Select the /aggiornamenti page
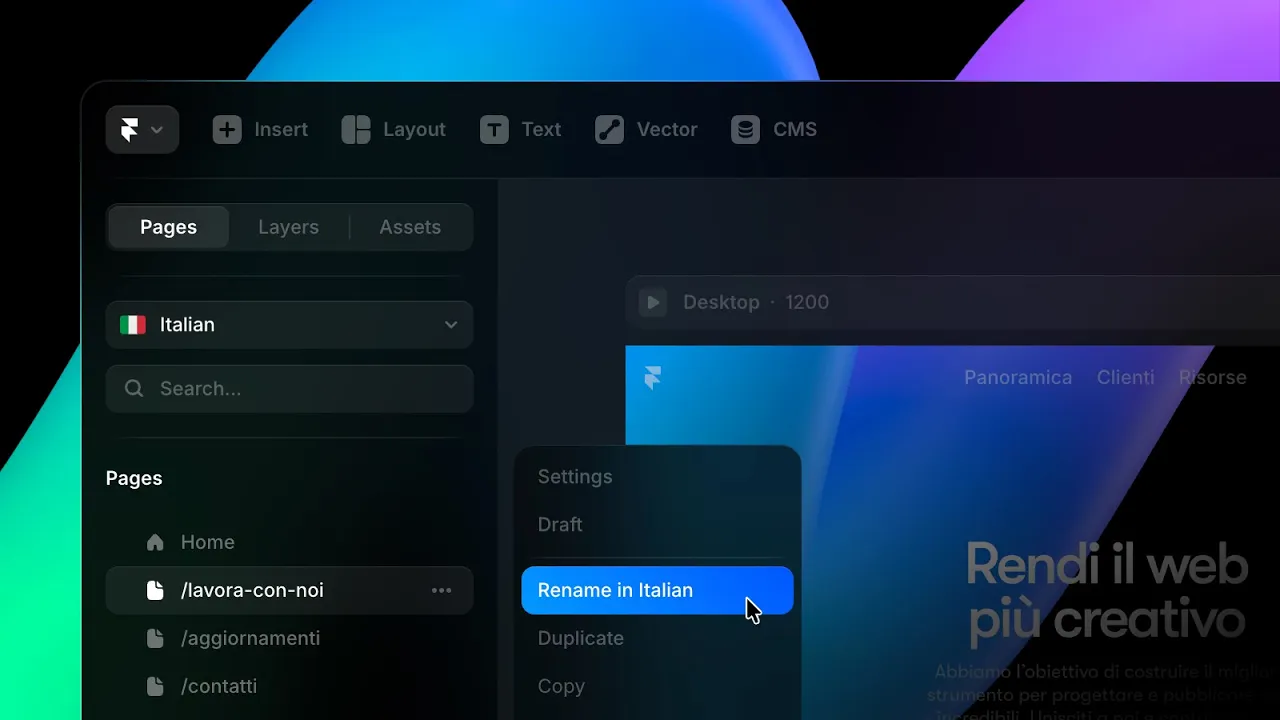 point(289,638)
